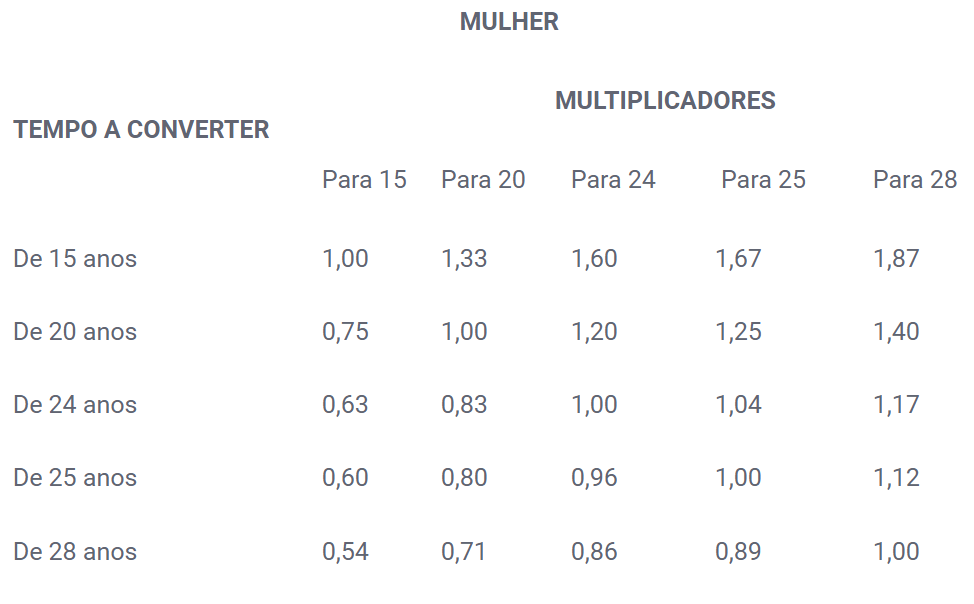Select the De 25 anos row label
This screenshot has height=604, width=974.
coord(75,478)
